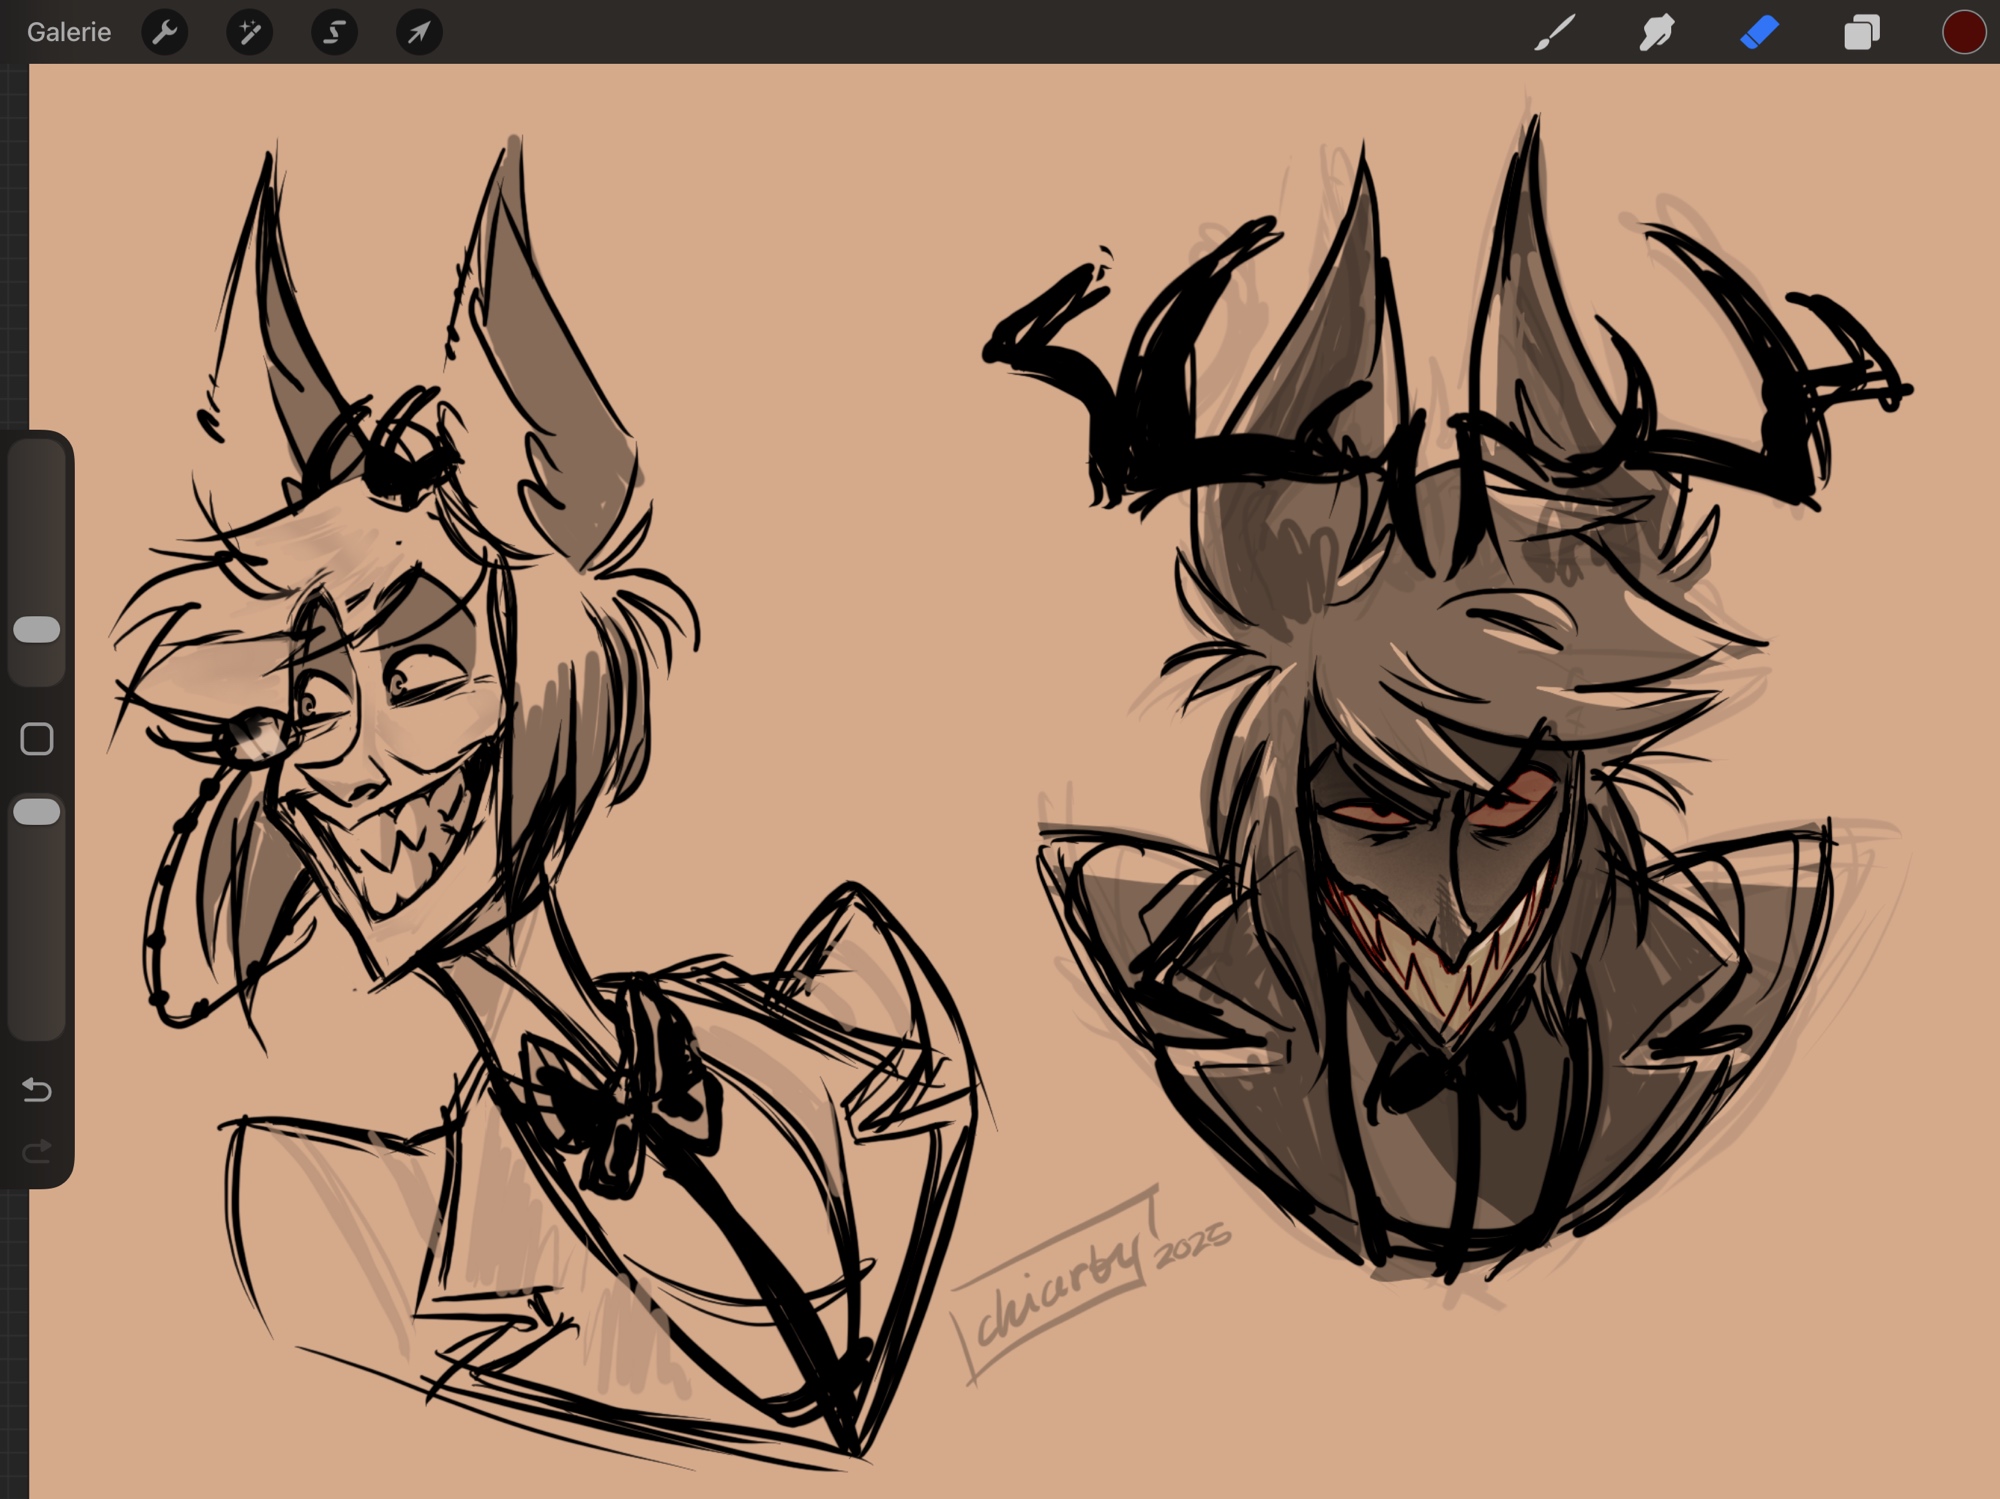
Task: Tap the undo arrow in sidebar
Action: pos(37,1089)
